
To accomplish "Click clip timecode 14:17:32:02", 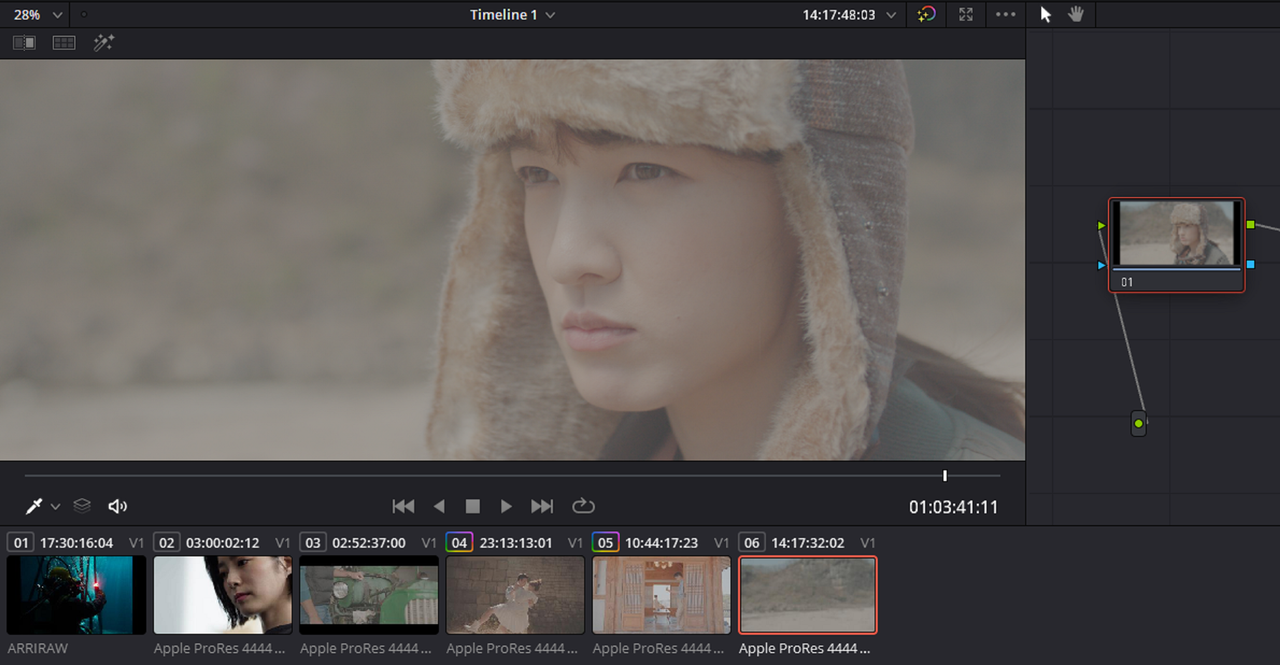I will pyautogui.click(x=807, y=543).
